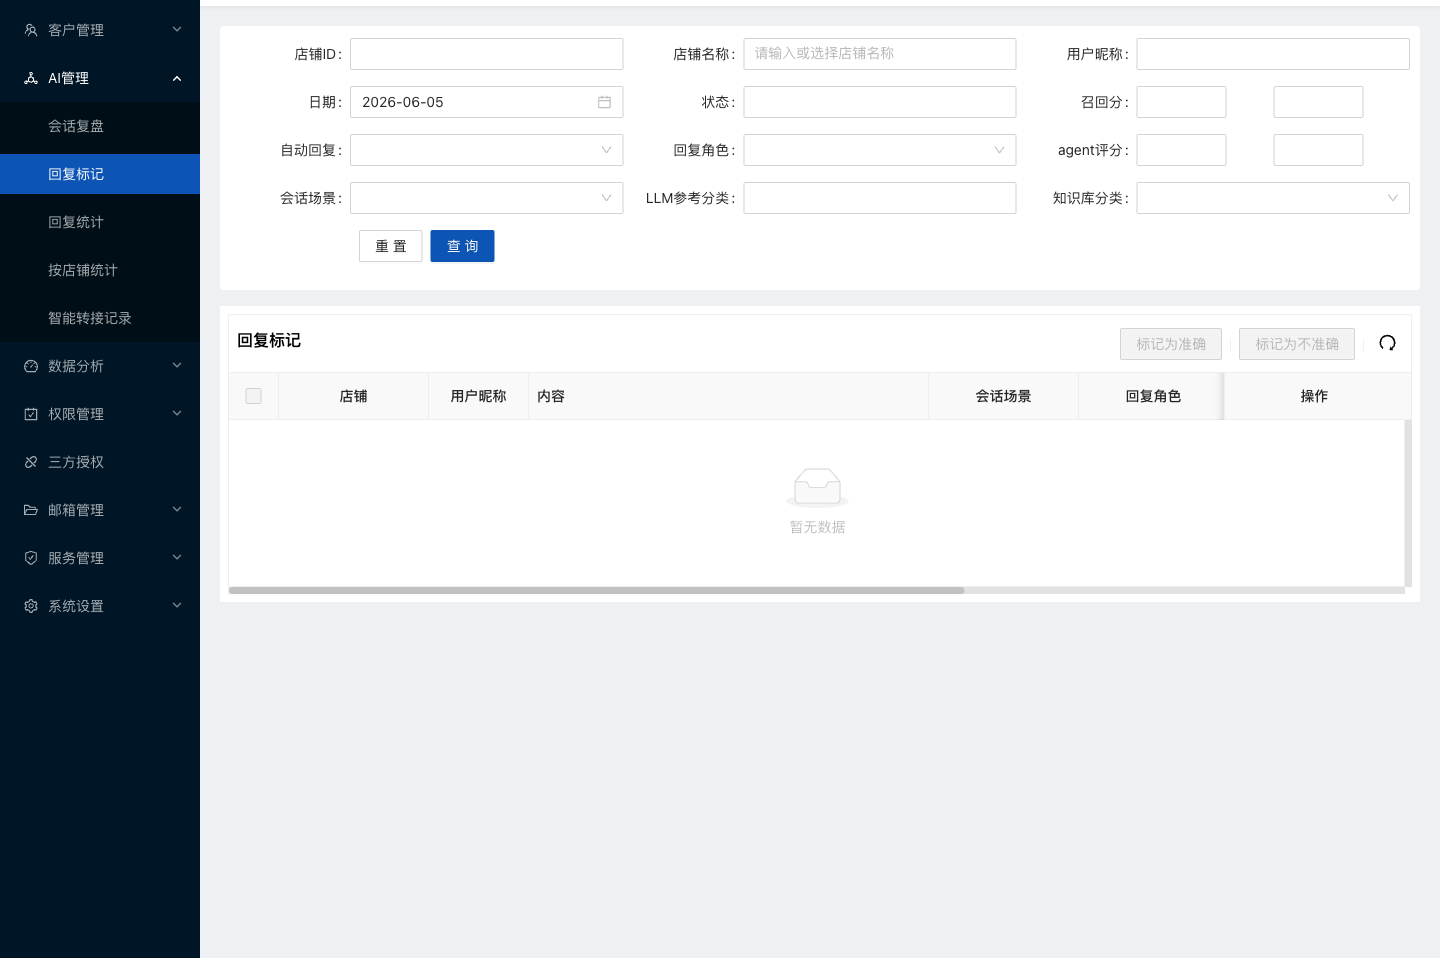Expand the 客户管理 menu chevron

coord(177,30)
